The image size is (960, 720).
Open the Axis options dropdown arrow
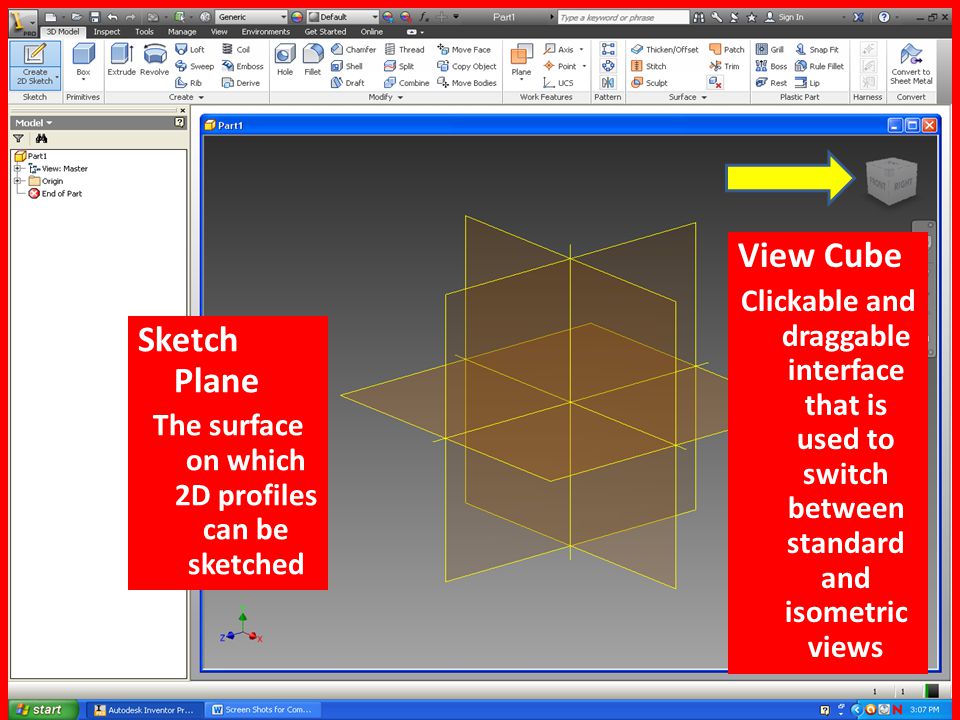click(x=582, y=50)
